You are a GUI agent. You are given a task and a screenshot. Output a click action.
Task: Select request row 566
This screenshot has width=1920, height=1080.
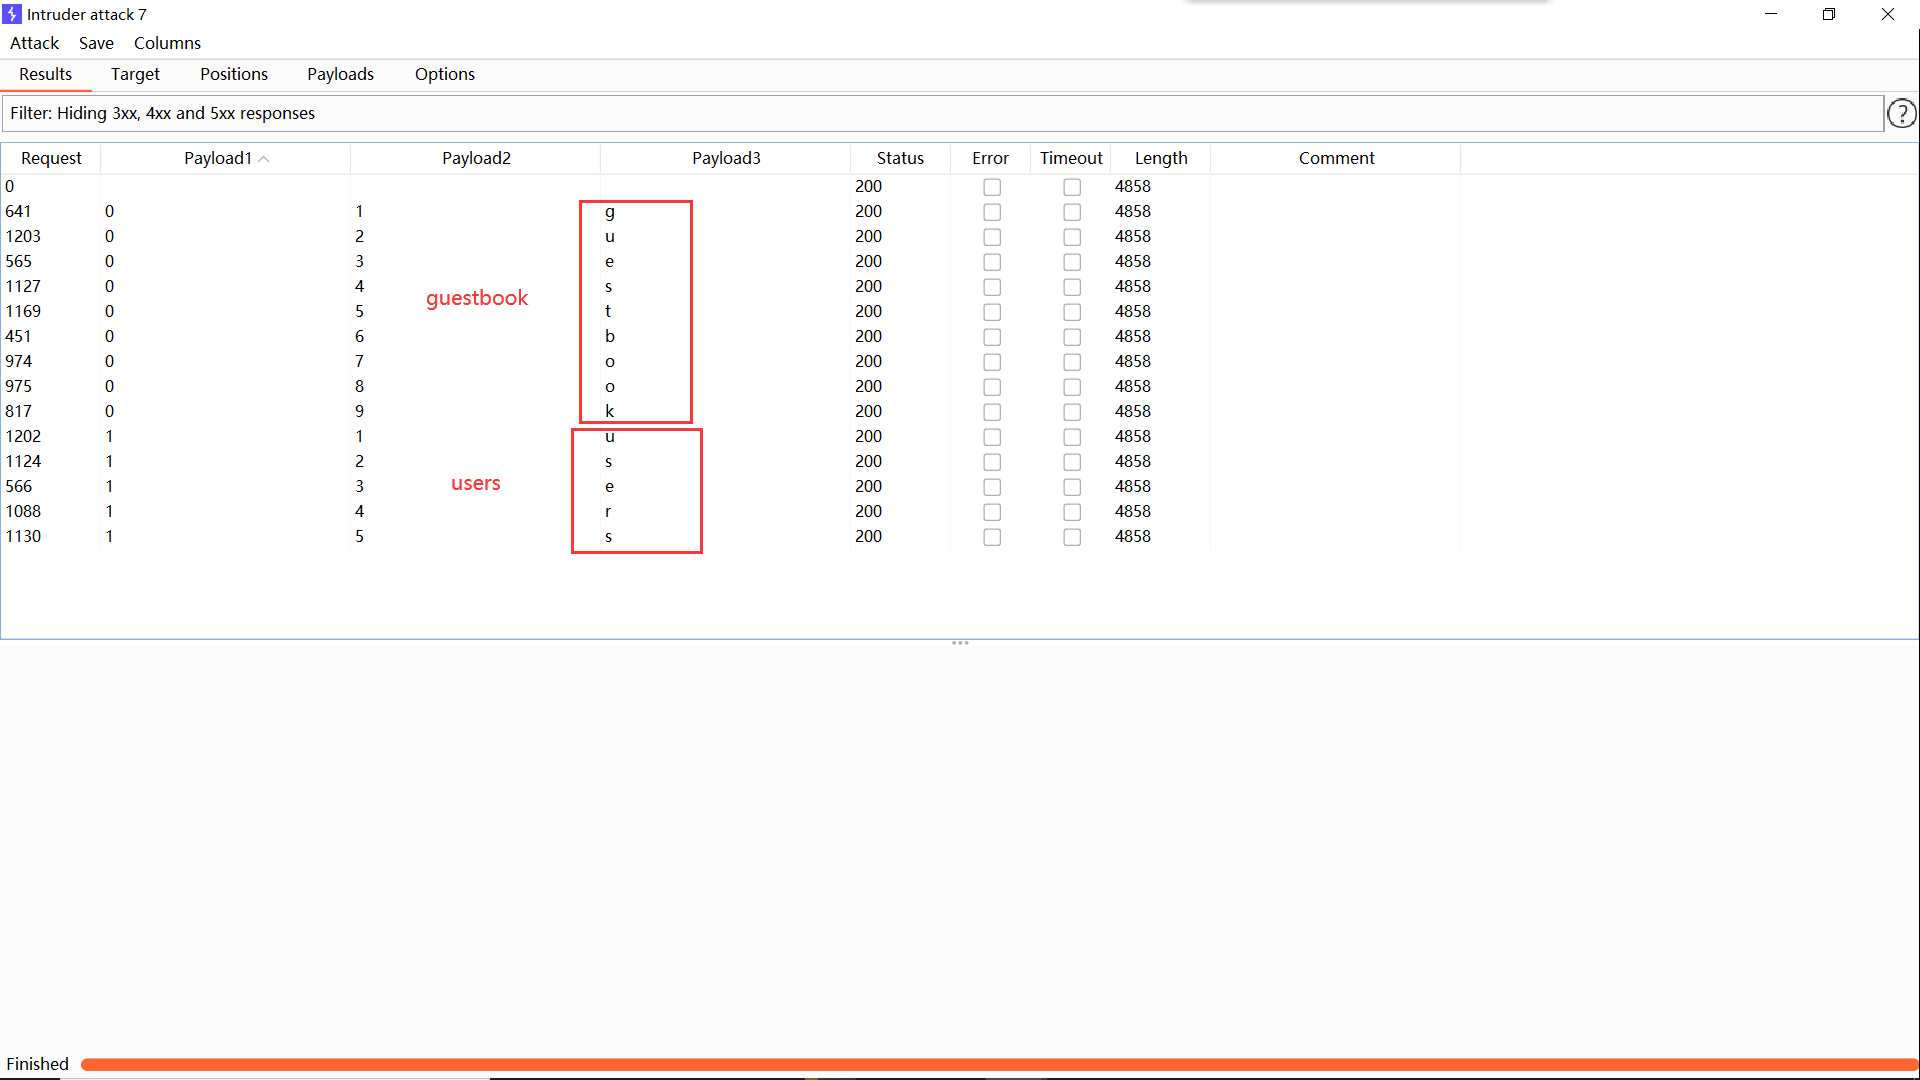click(730, 486)
